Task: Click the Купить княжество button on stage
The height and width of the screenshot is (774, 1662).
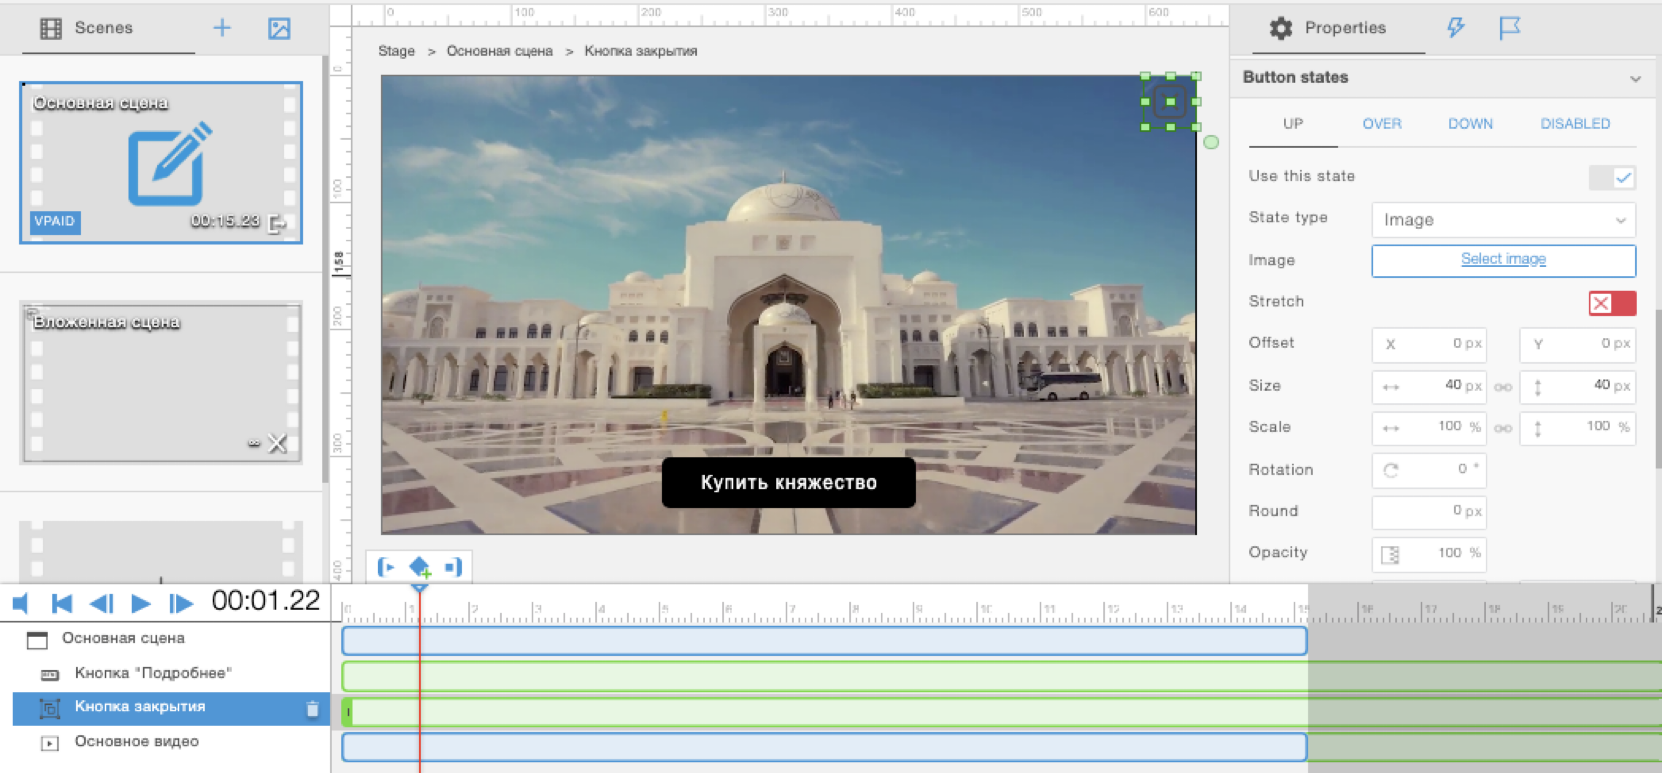Action: tap(788, 483)
